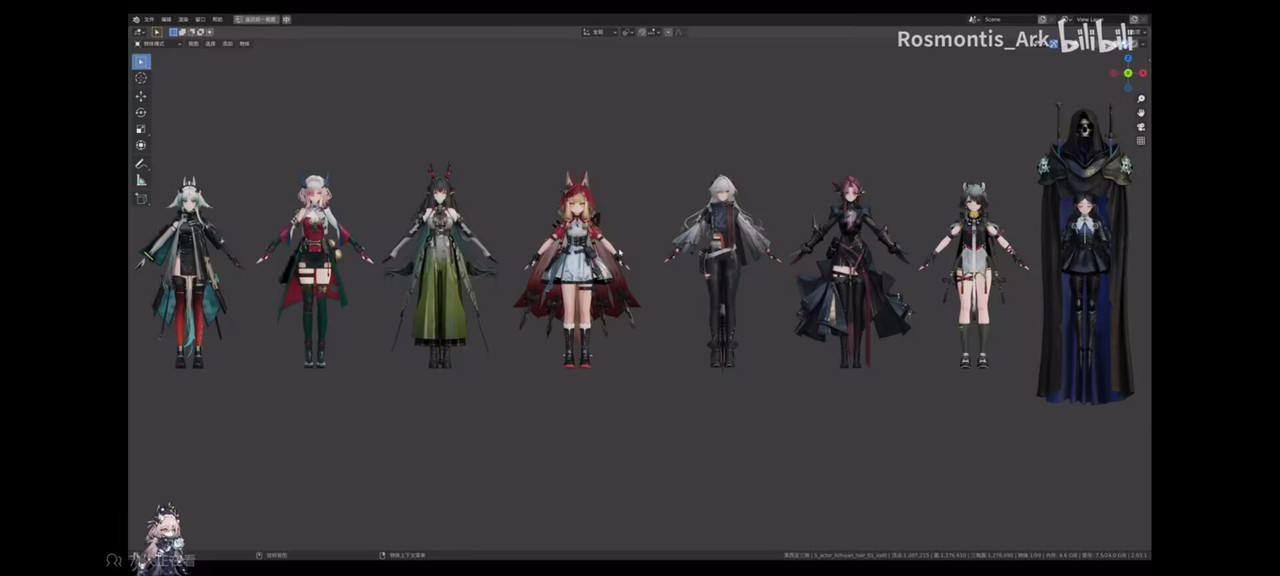The width and height of the screenshot is (1280, 576).
Task: Select the Scale tool
Action: pyautogui.click(x=141, y=129)
